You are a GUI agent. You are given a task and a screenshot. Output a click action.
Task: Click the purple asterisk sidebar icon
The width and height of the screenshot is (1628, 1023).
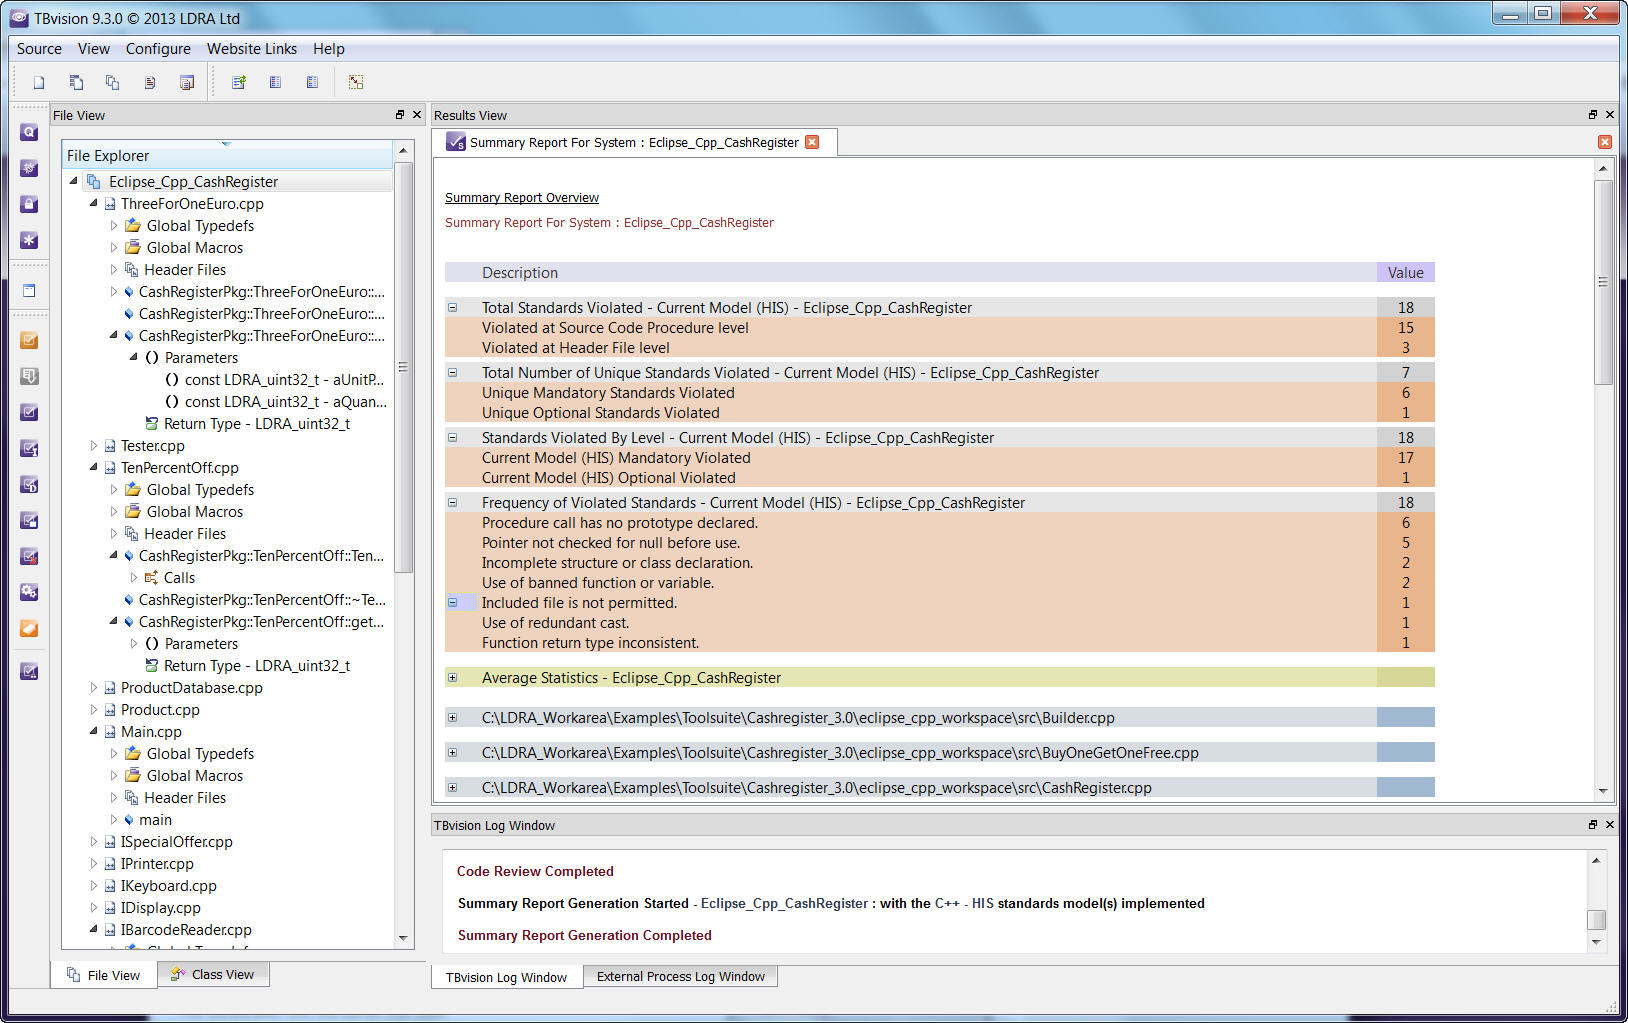pyautogui.click(x=29, y=240)
